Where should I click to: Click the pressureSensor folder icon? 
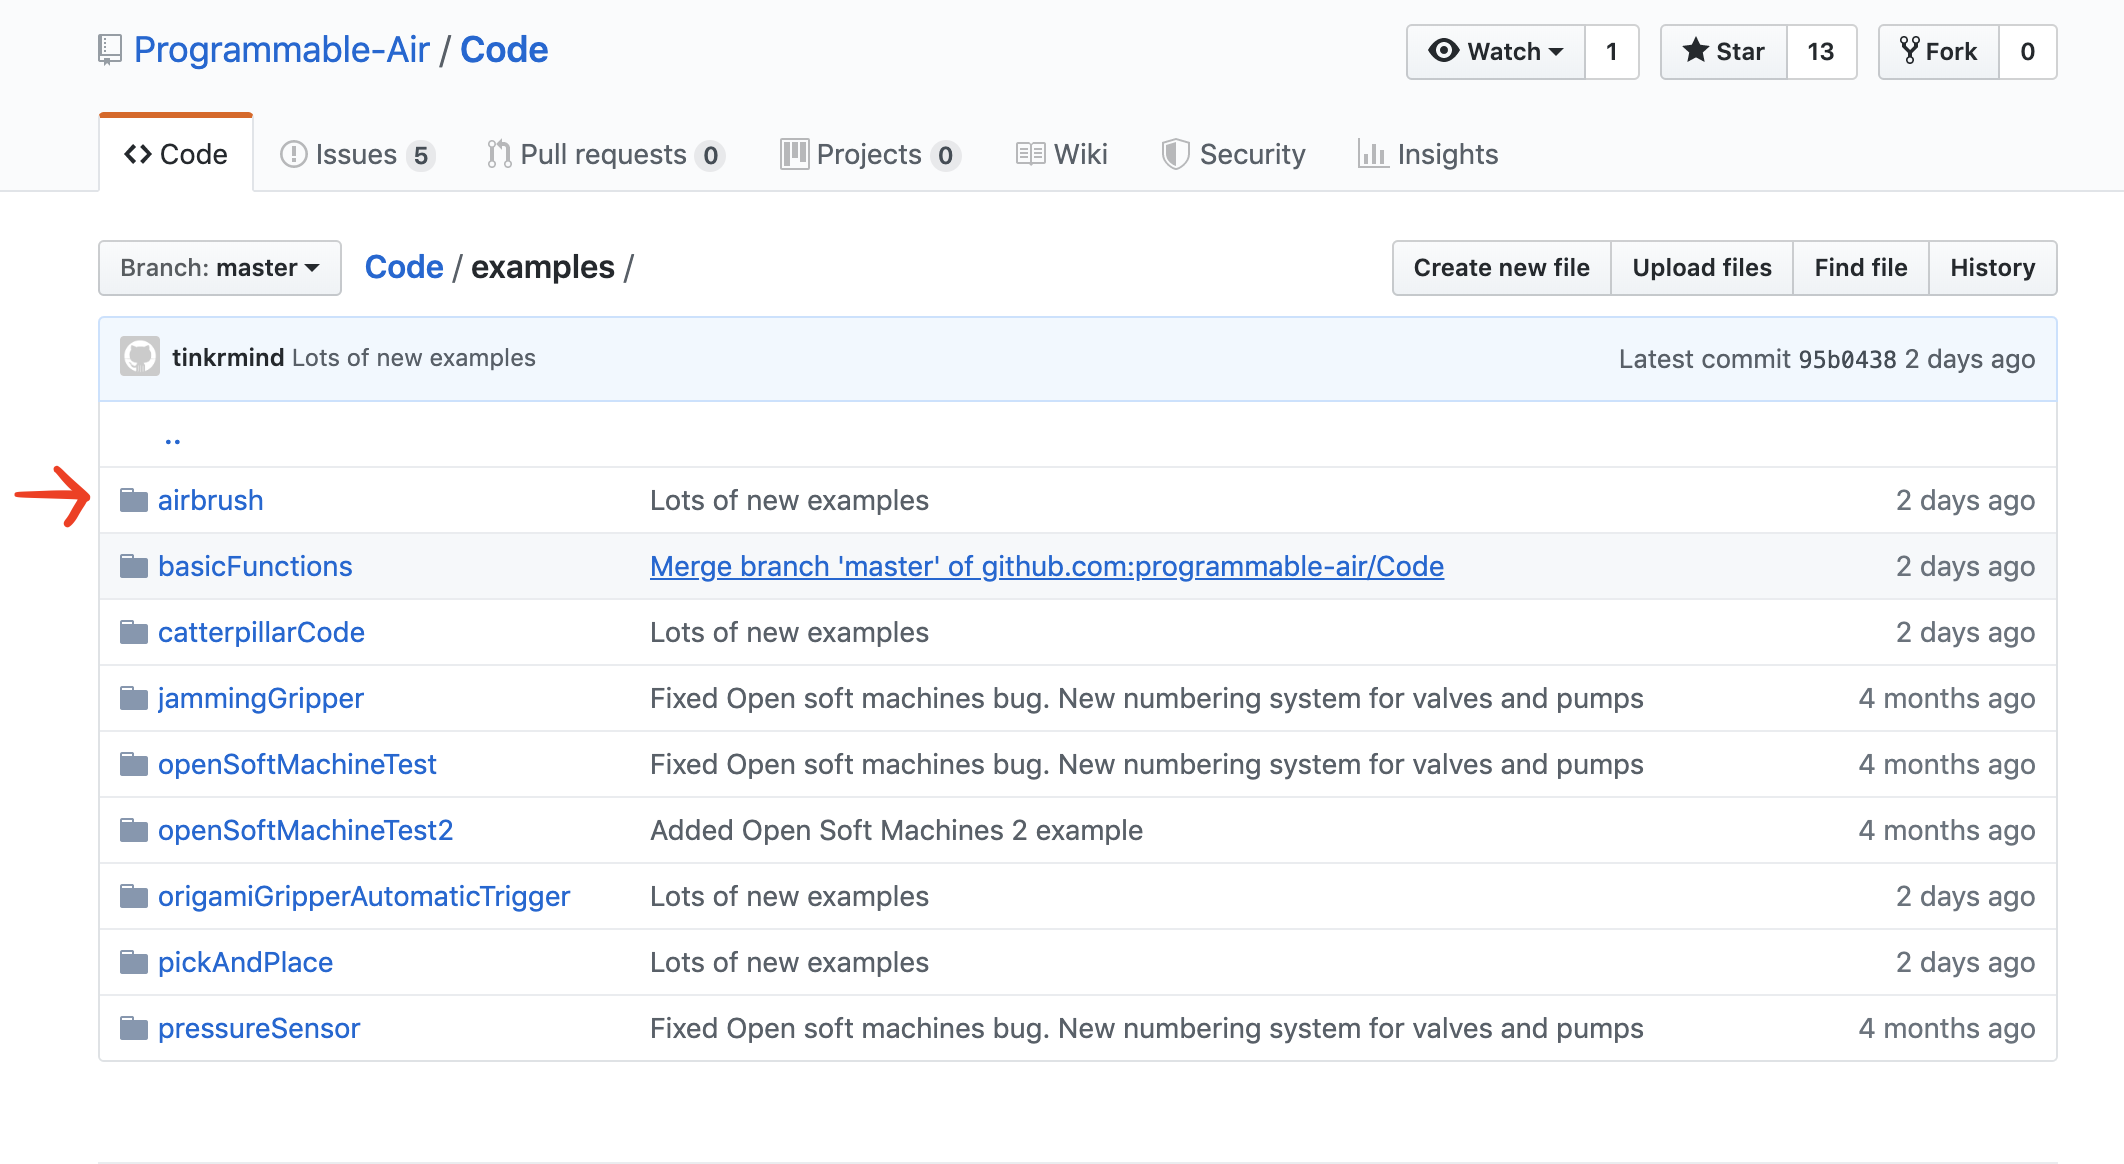click(x=134, y=1028)
